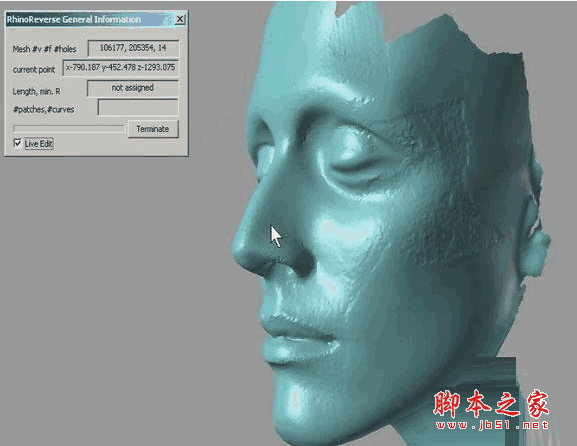Select the current point coordinates field

coord(121,68)
